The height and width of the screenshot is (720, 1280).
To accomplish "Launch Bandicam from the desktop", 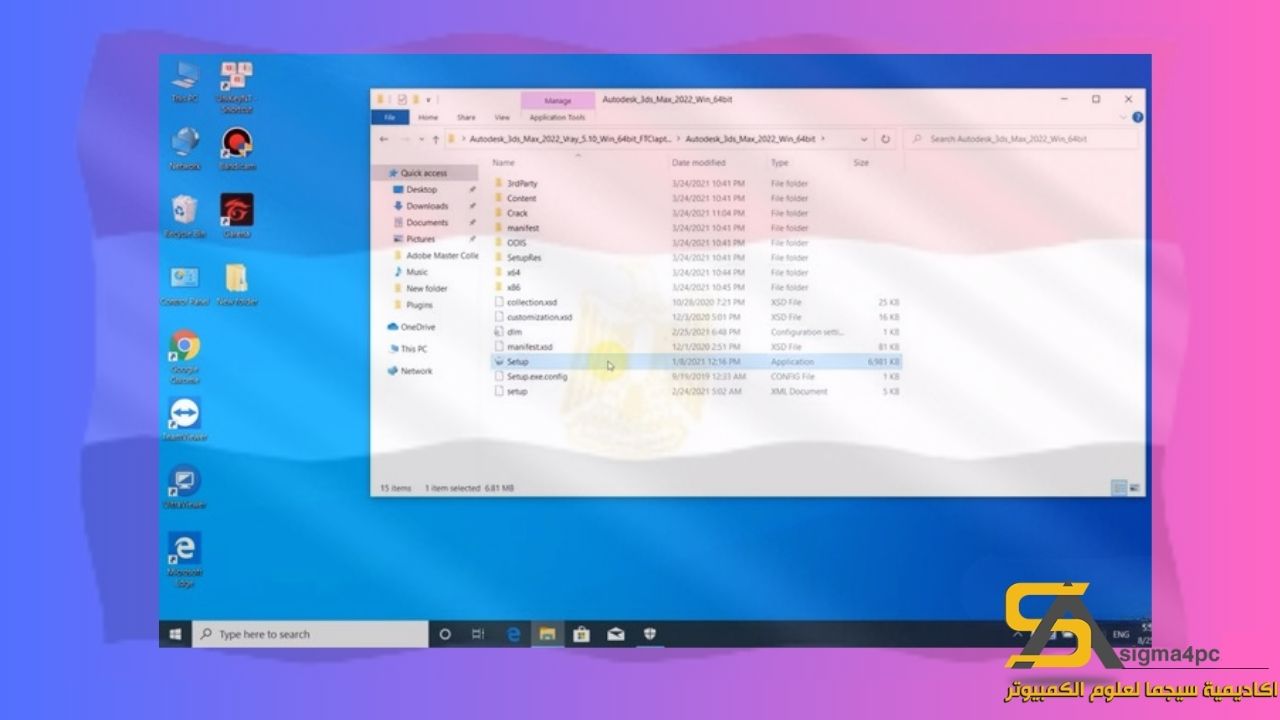I will (237, 147).
